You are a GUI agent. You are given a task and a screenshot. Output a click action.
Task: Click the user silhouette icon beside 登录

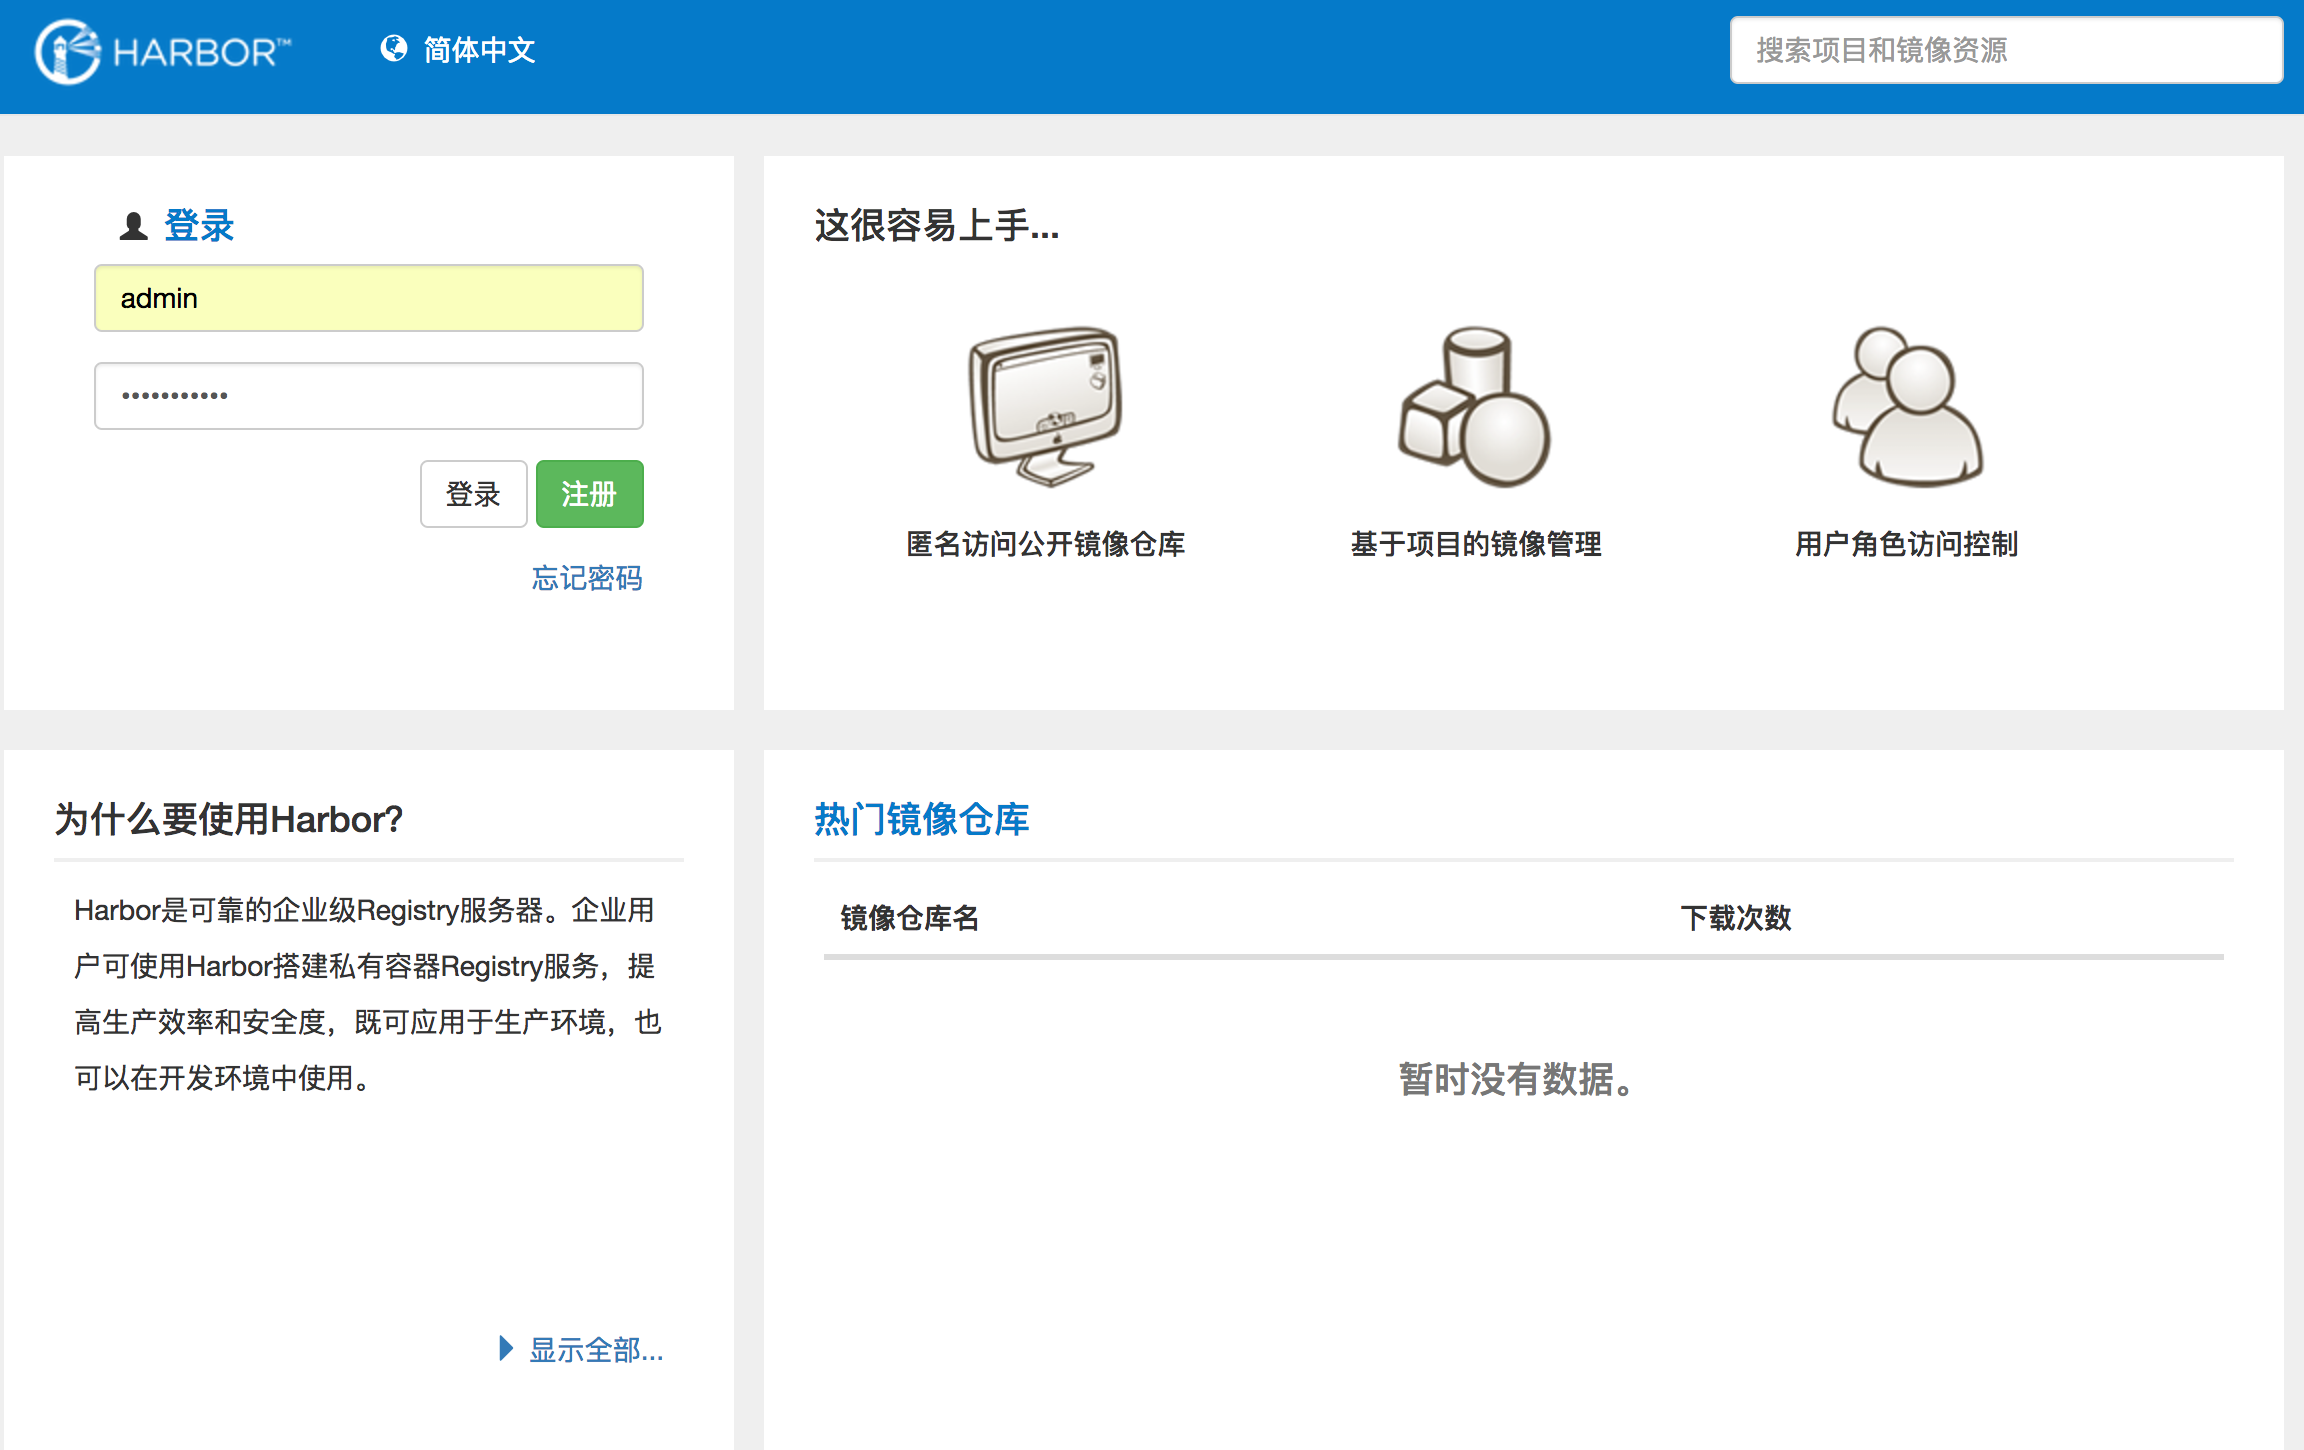[133, 226]
